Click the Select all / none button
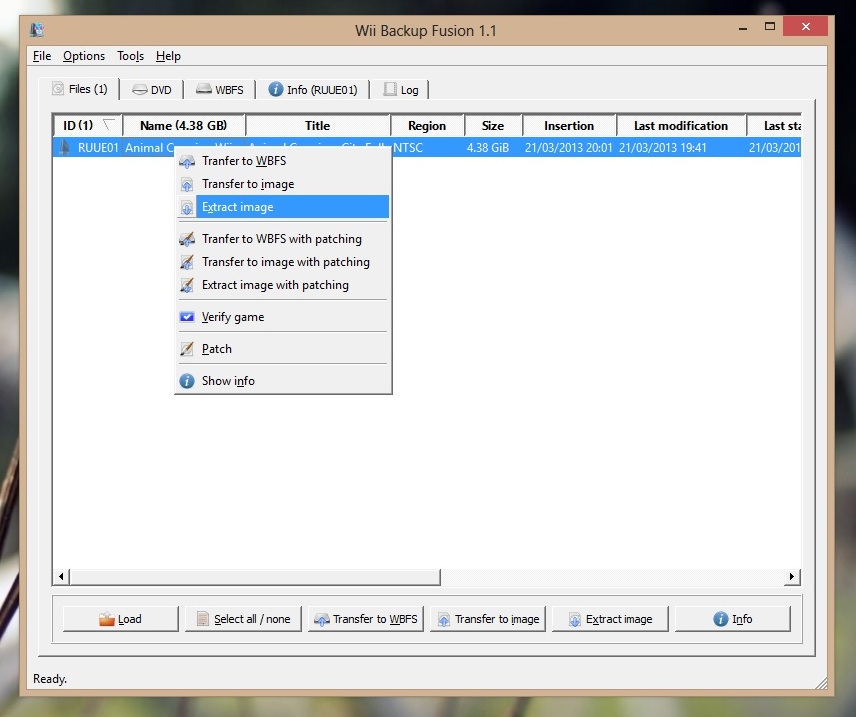 pos(243,619)
